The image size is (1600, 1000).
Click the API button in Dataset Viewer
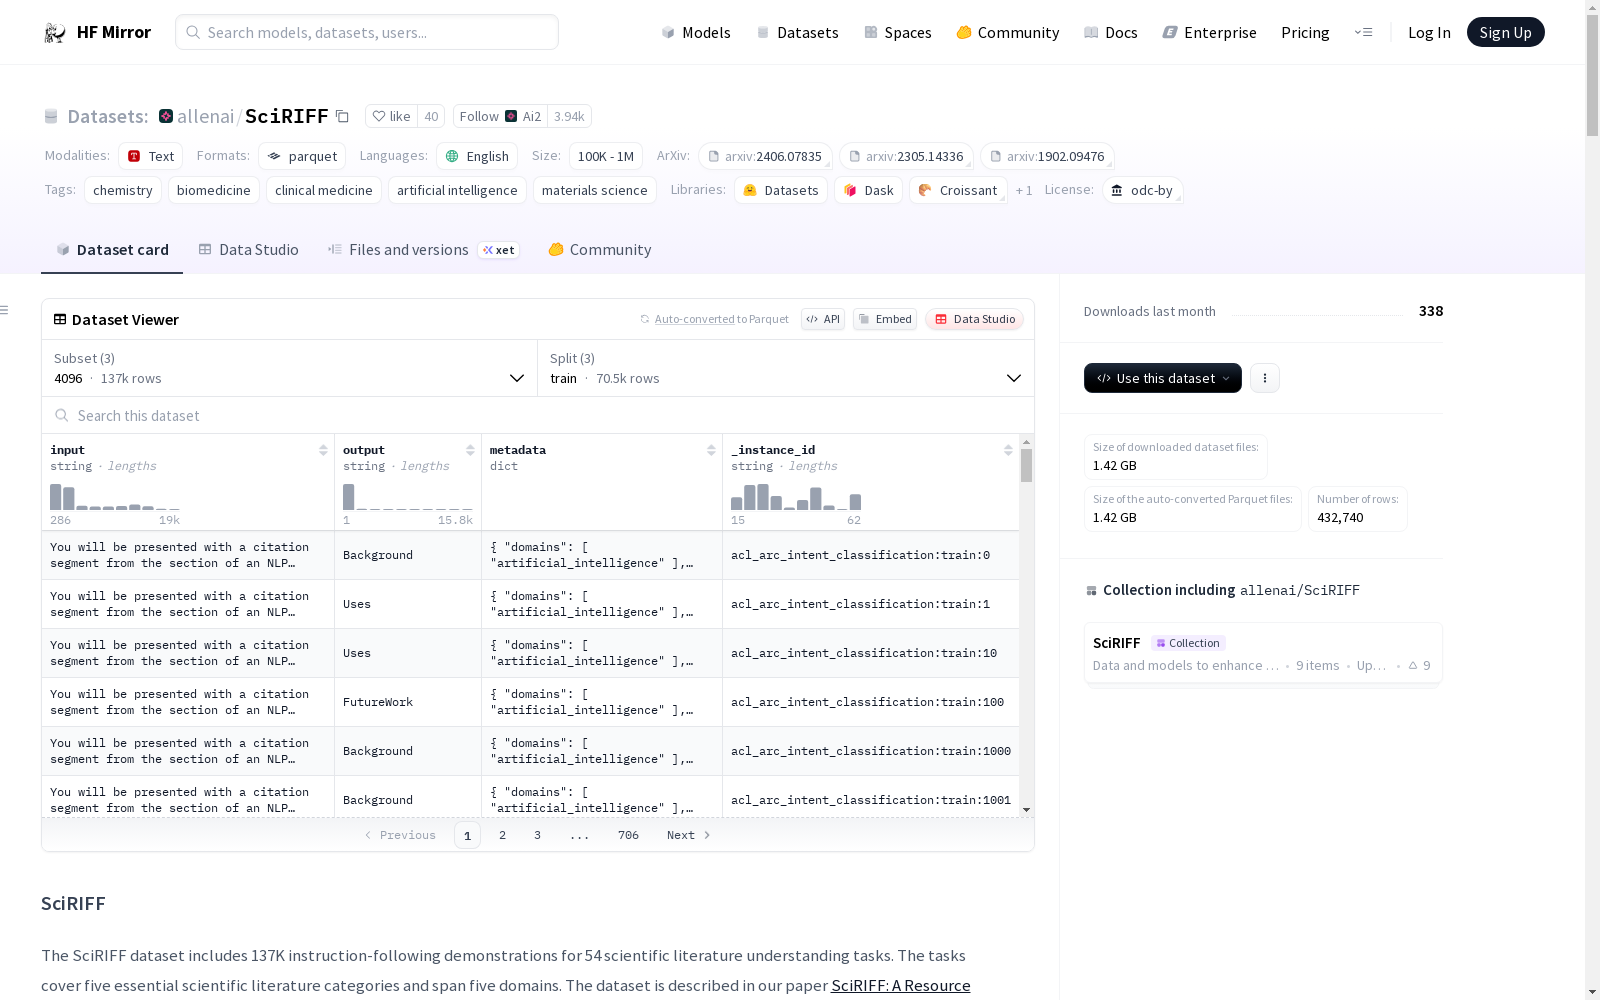click(x=823, y=319)
